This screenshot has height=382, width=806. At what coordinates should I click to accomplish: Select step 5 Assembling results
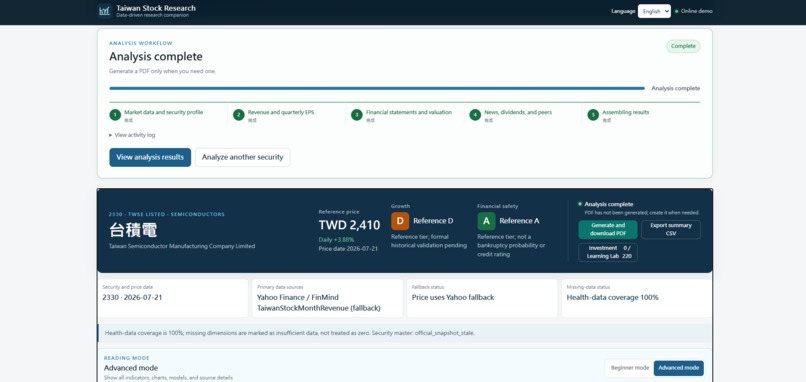click(619, 115)
